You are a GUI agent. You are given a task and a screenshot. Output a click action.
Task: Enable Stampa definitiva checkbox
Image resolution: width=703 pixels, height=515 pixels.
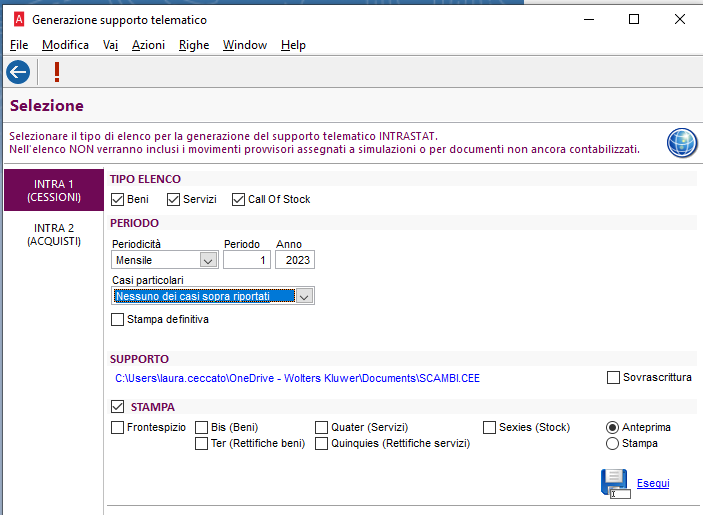[x=117, y=320]
